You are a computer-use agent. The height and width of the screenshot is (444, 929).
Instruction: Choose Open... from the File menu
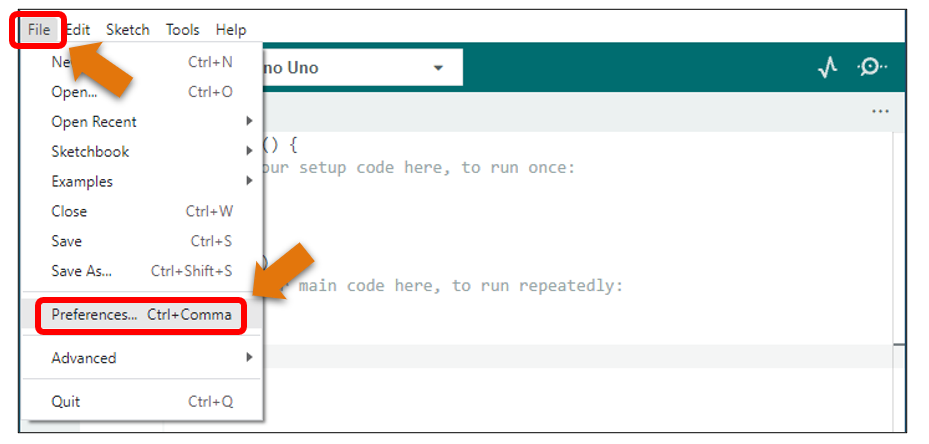pyautogui.click(x=142, y=92)
